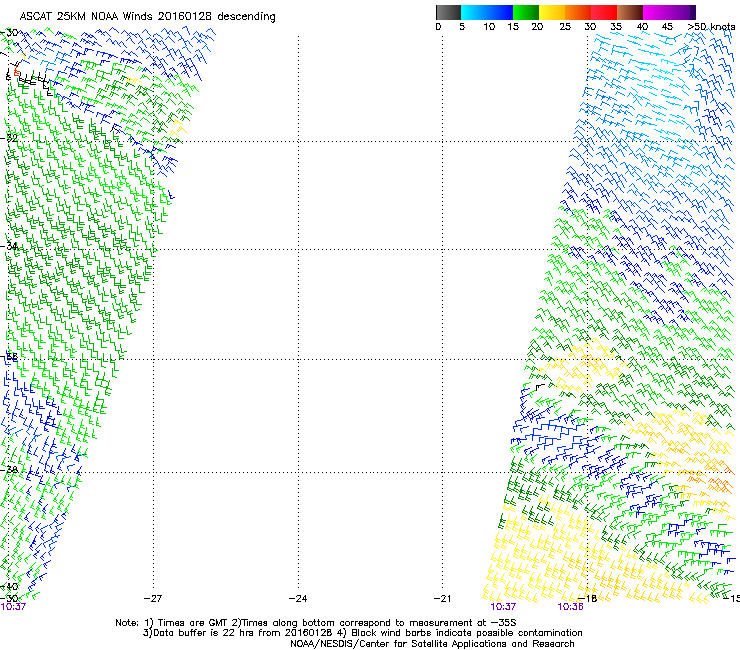The height and width of the screenshot is (650, 740).
Task: Click the single red wind barb in the left swath
Action: (x=17, y=72)
